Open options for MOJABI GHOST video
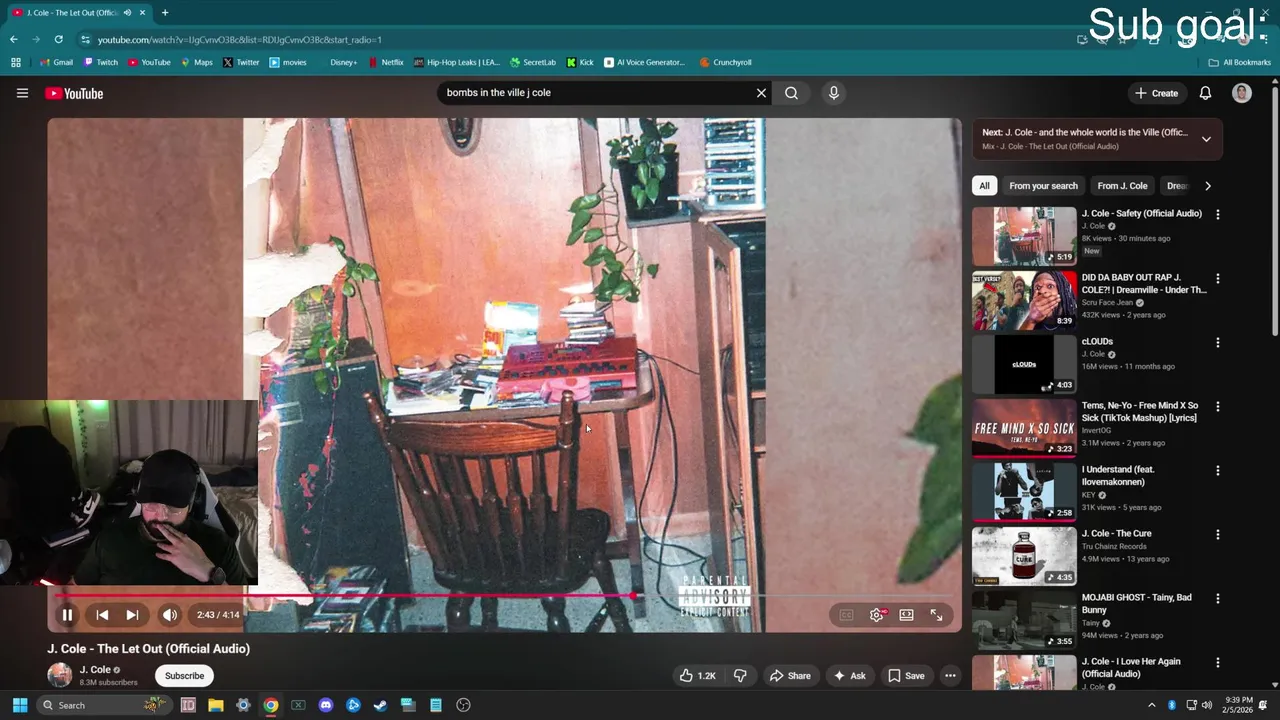 pyautogui.click(x=1217, y=598)
